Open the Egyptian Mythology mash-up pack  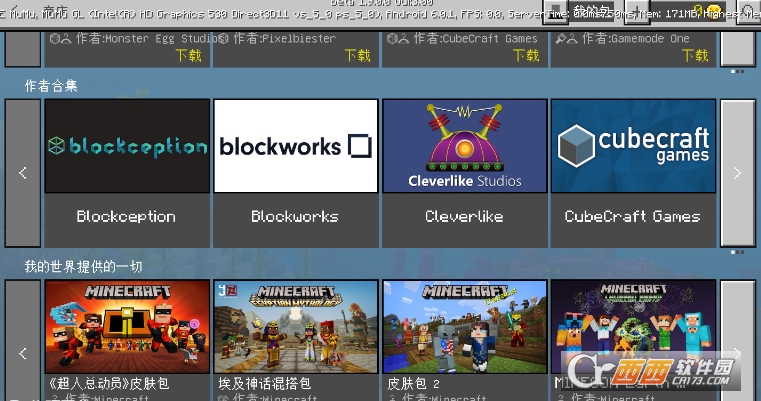coord(296,326)
